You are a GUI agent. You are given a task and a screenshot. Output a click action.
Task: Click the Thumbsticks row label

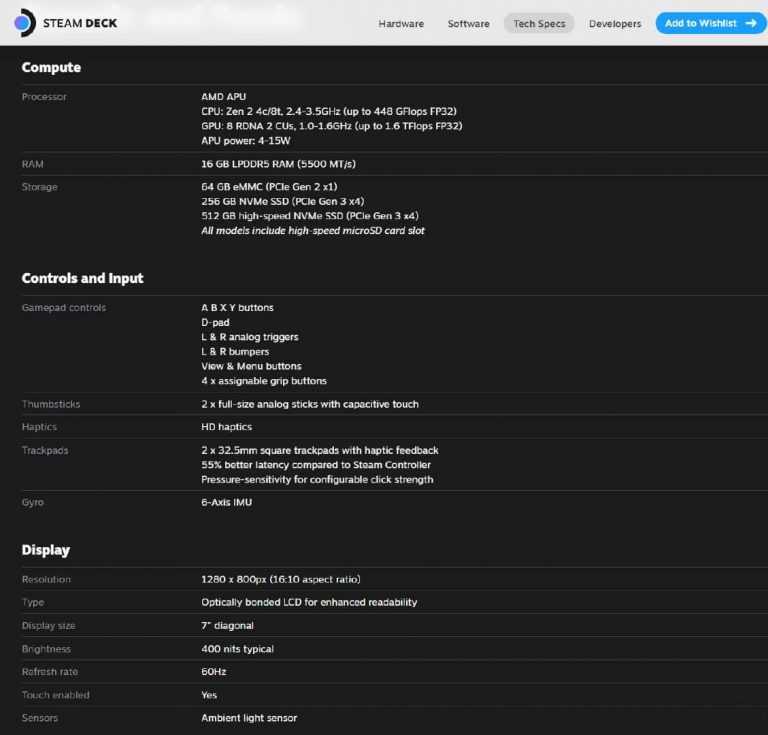[x=51, y=404]
